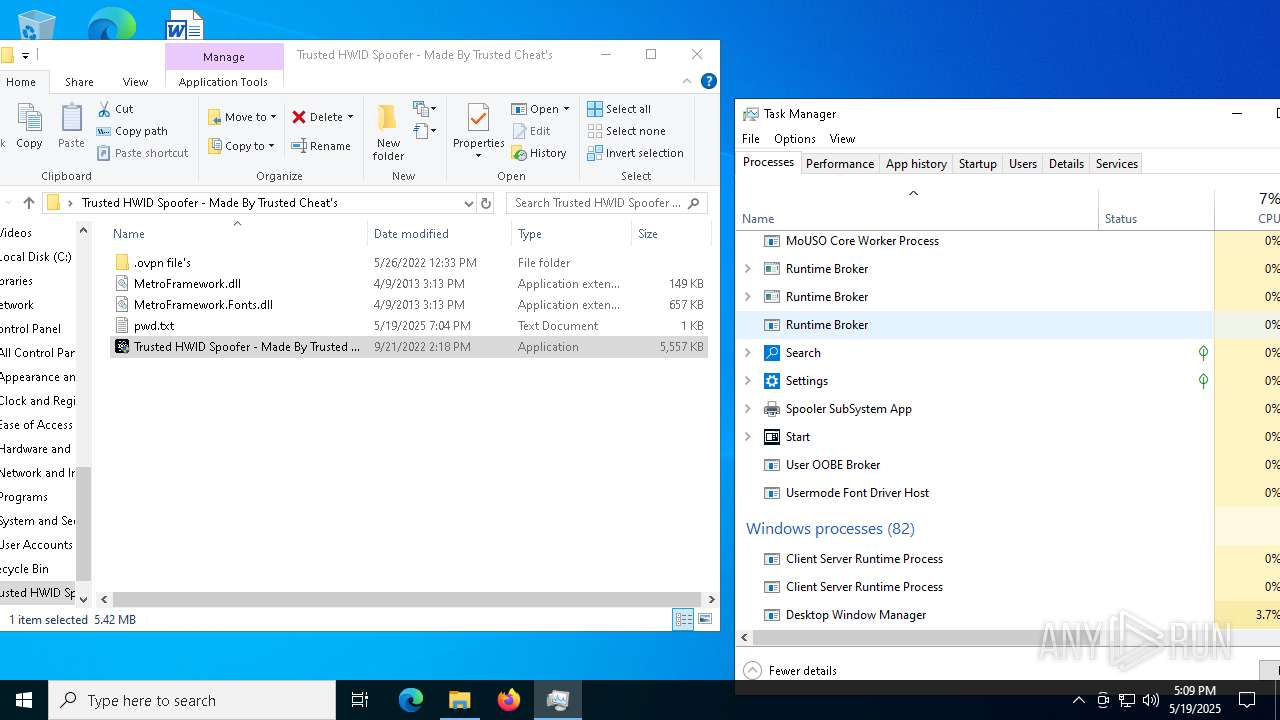Image resolution: width=1280 pixels, height=720 pixels.
Task: Select the Cut command
Action: pyautogui.click(x=115, y=109)
